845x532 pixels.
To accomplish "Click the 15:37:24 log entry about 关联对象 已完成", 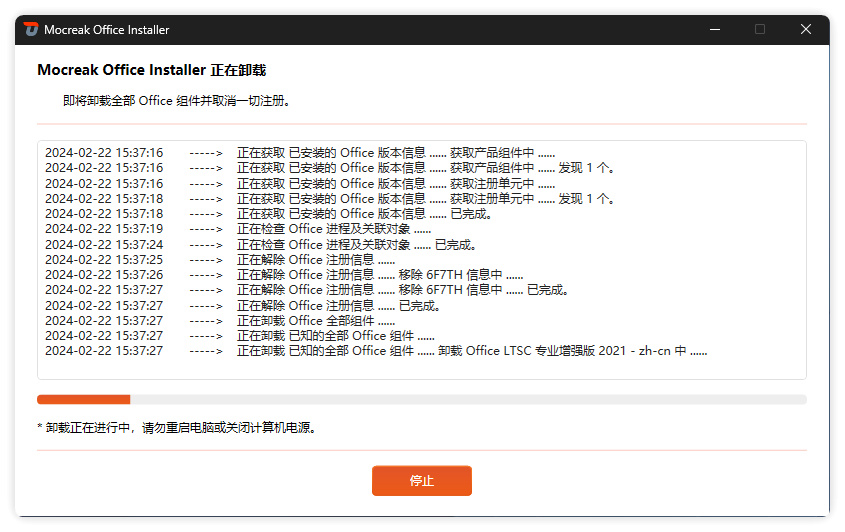I will click(261, 244).
